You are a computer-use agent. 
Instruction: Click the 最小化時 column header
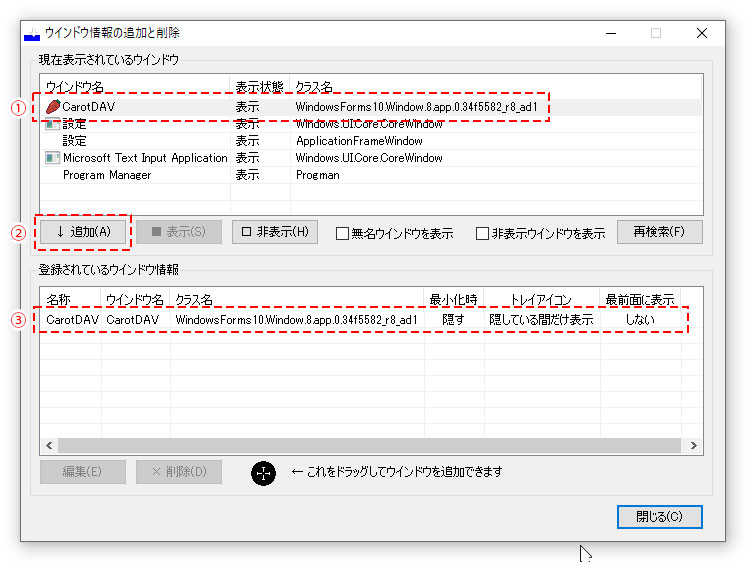pos(453,300)
